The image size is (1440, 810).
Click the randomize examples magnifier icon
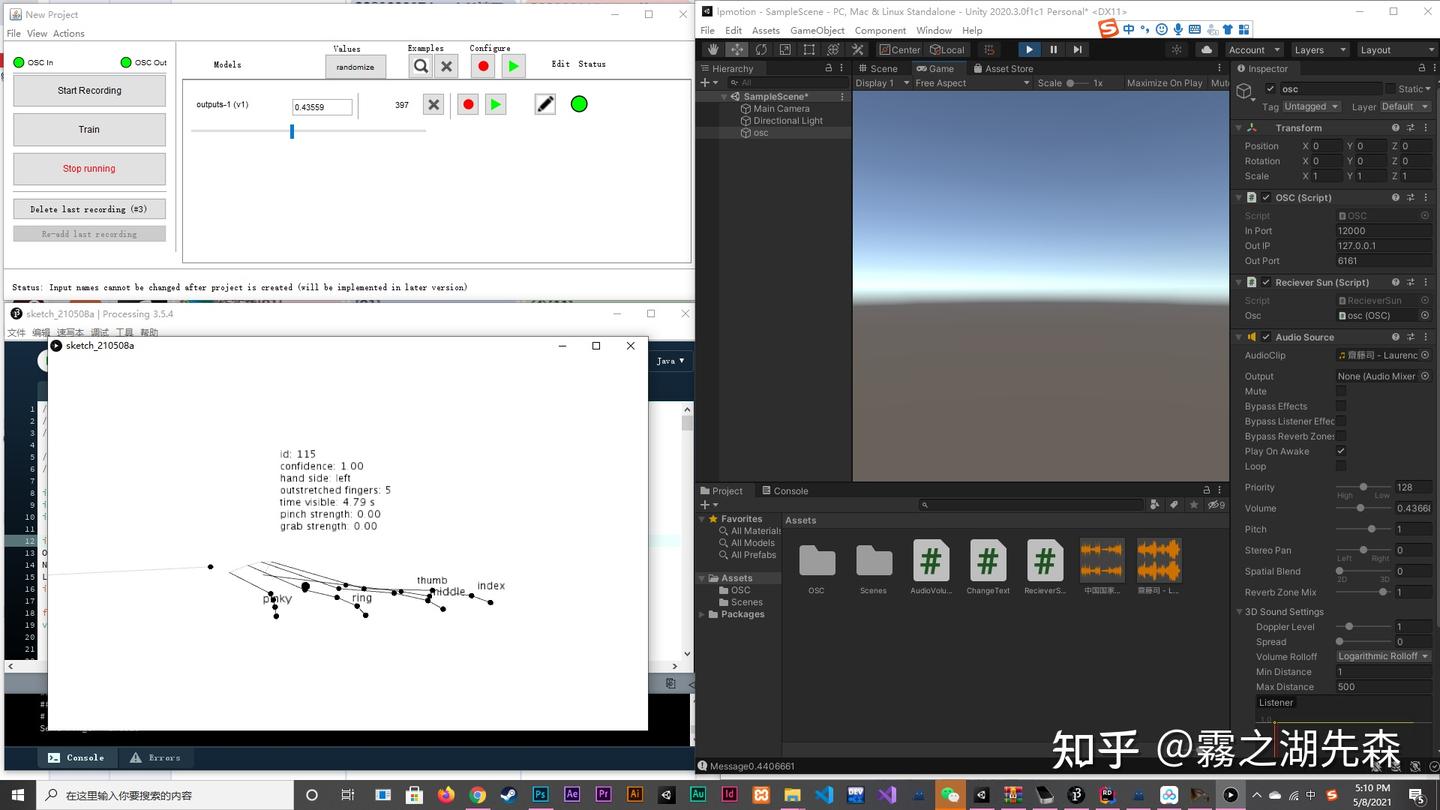click(420, 66)
